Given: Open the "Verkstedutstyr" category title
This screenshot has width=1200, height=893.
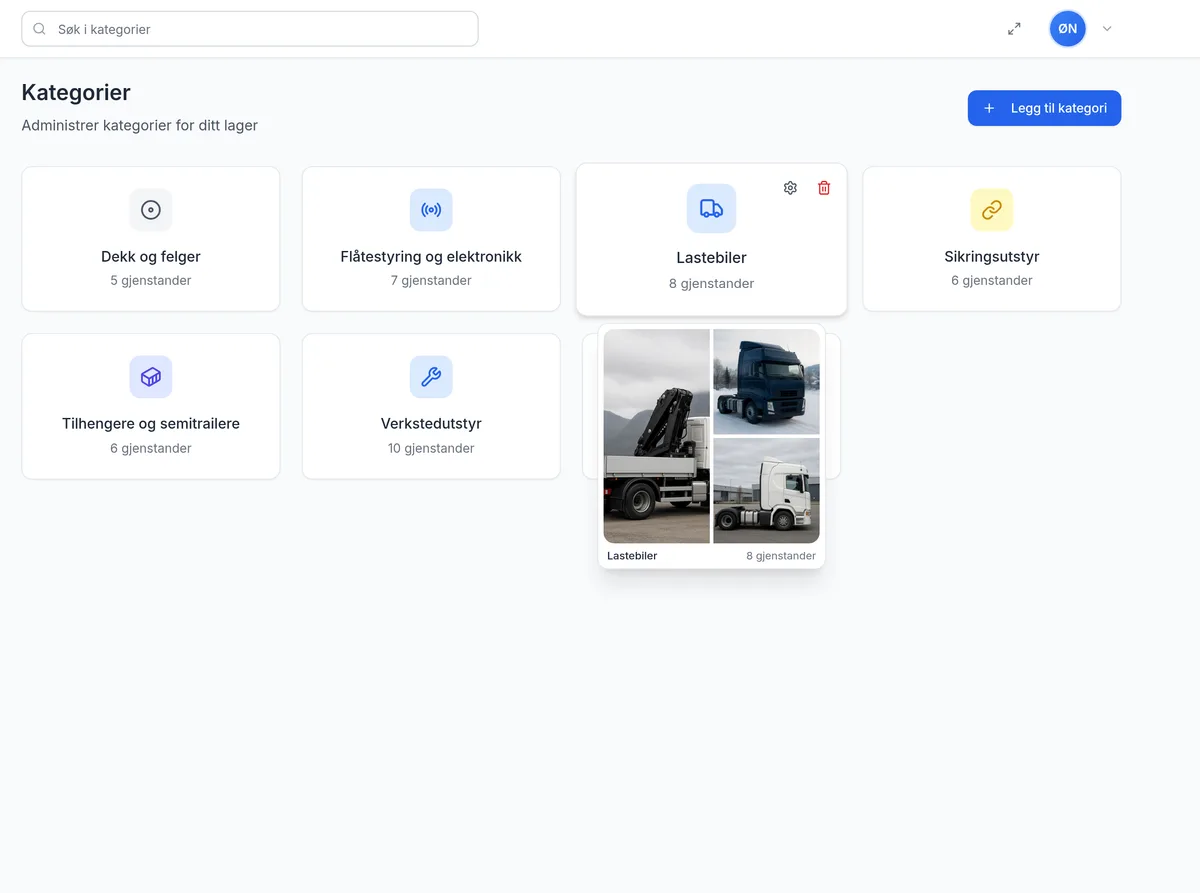Looking at the screenshot, I should 431,424.
